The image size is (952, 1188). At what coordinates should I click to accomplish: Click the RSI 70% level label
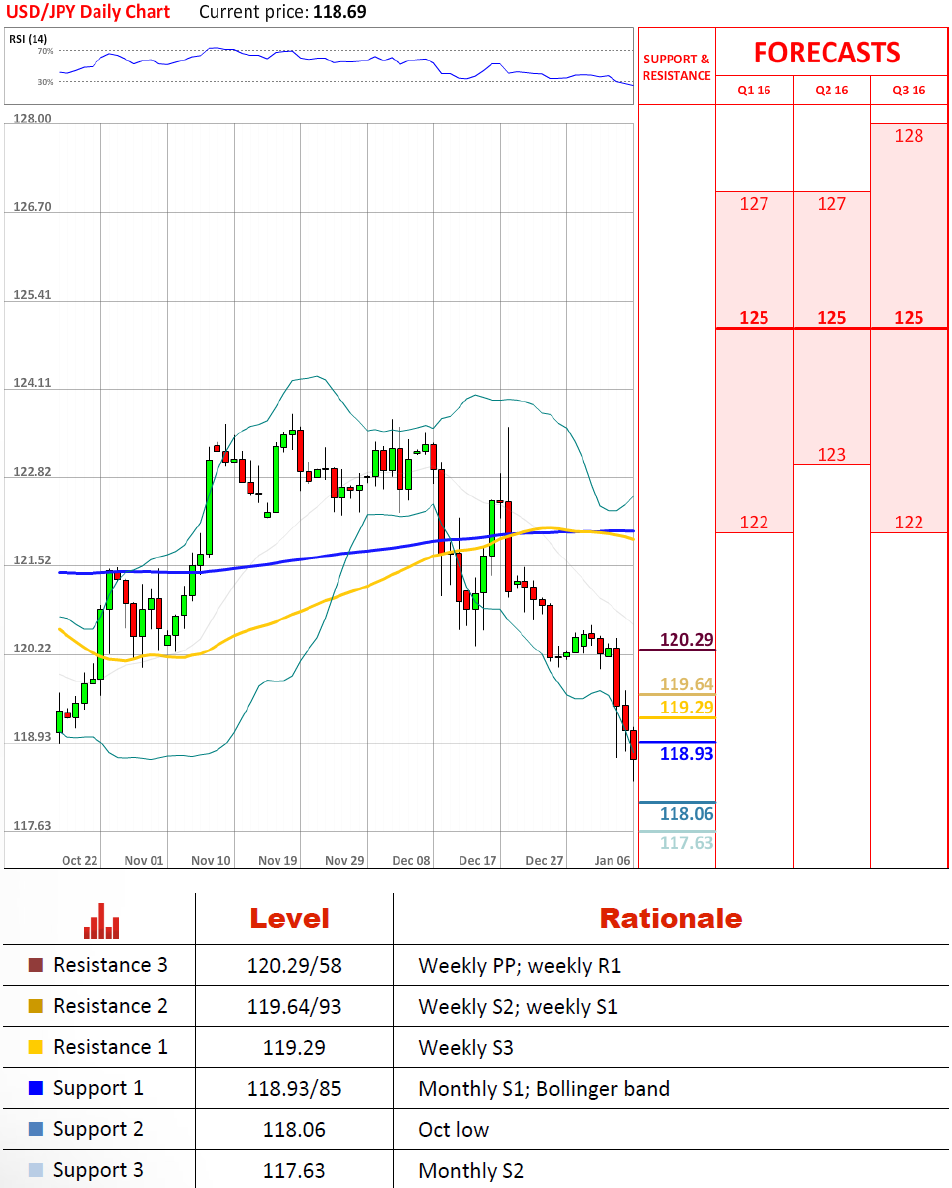45,51
